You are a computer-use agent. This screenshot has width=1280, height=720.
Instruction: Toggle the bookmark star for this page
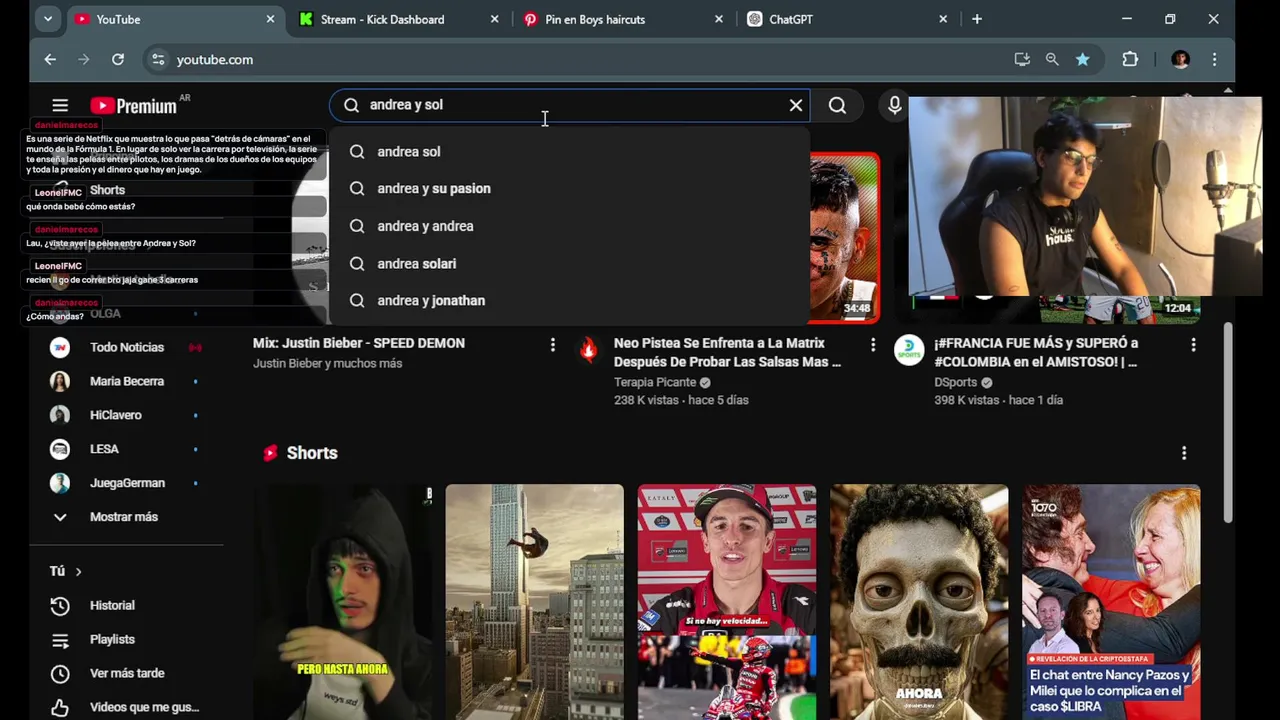(x=1082, y=60)
